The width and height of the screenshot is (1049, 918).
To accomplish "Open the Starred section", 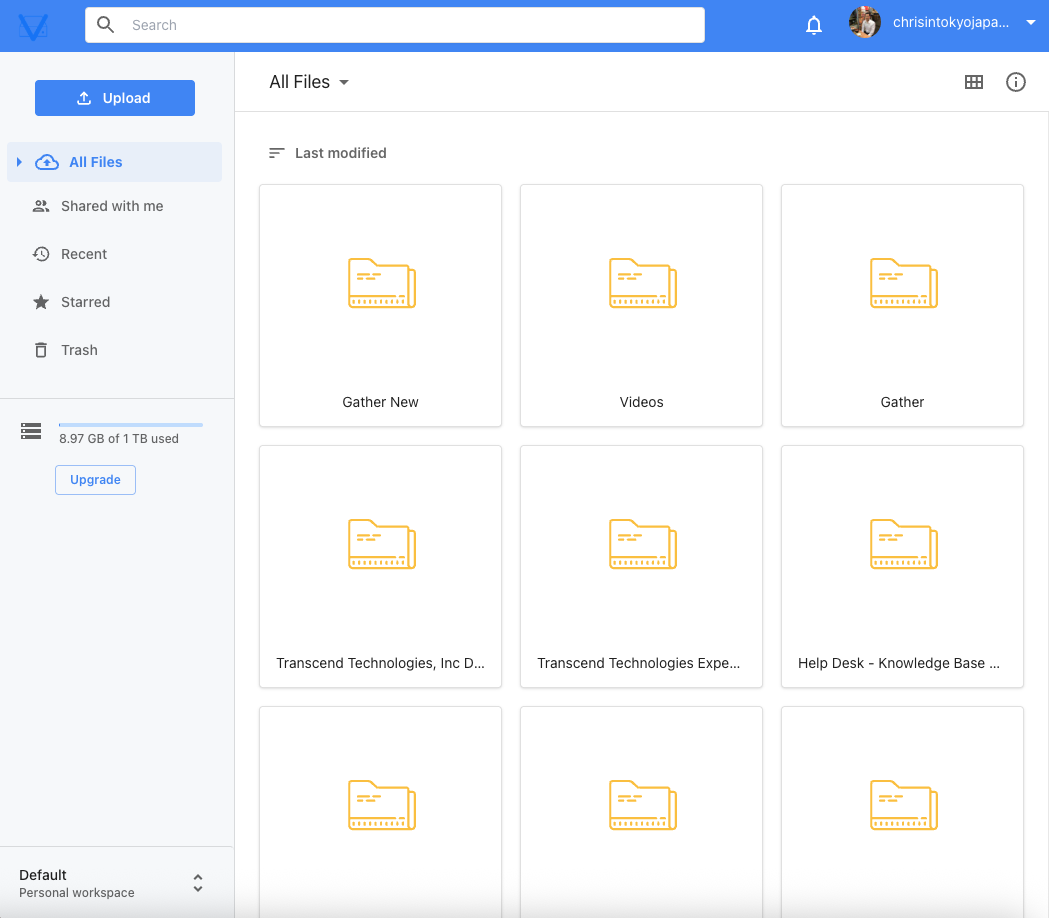I will (x=85, y=302).
